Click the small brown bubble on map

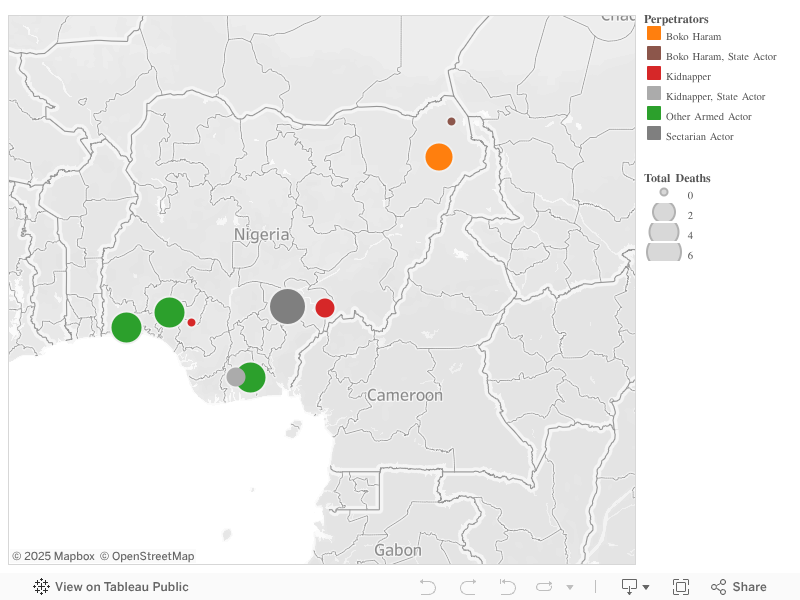[x=451, y=121]
